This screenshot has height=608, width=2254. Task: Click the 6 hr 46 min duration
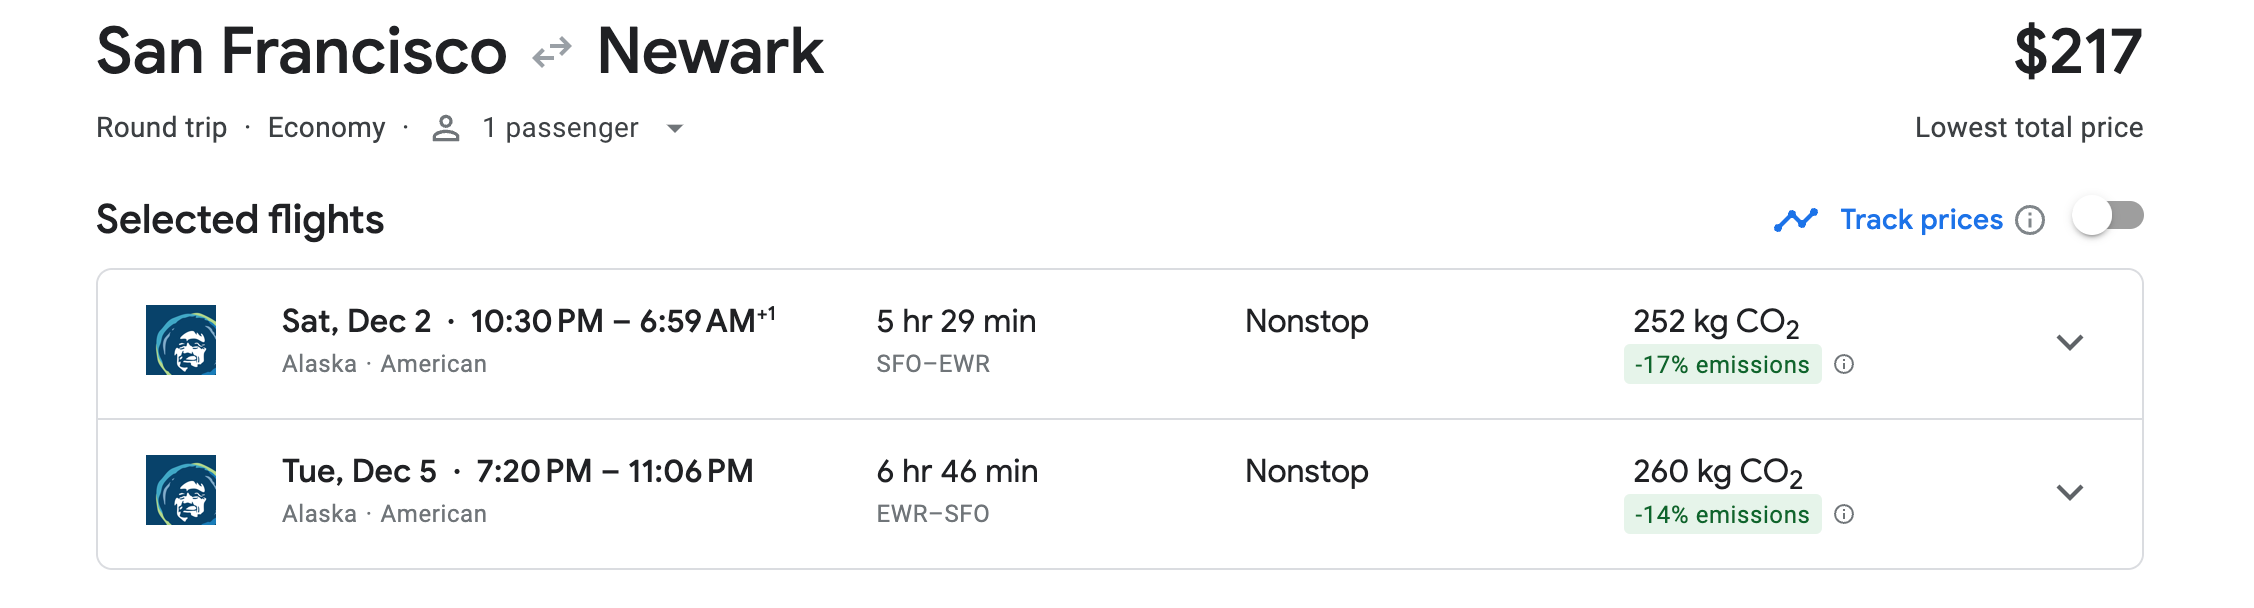[957, 471]
